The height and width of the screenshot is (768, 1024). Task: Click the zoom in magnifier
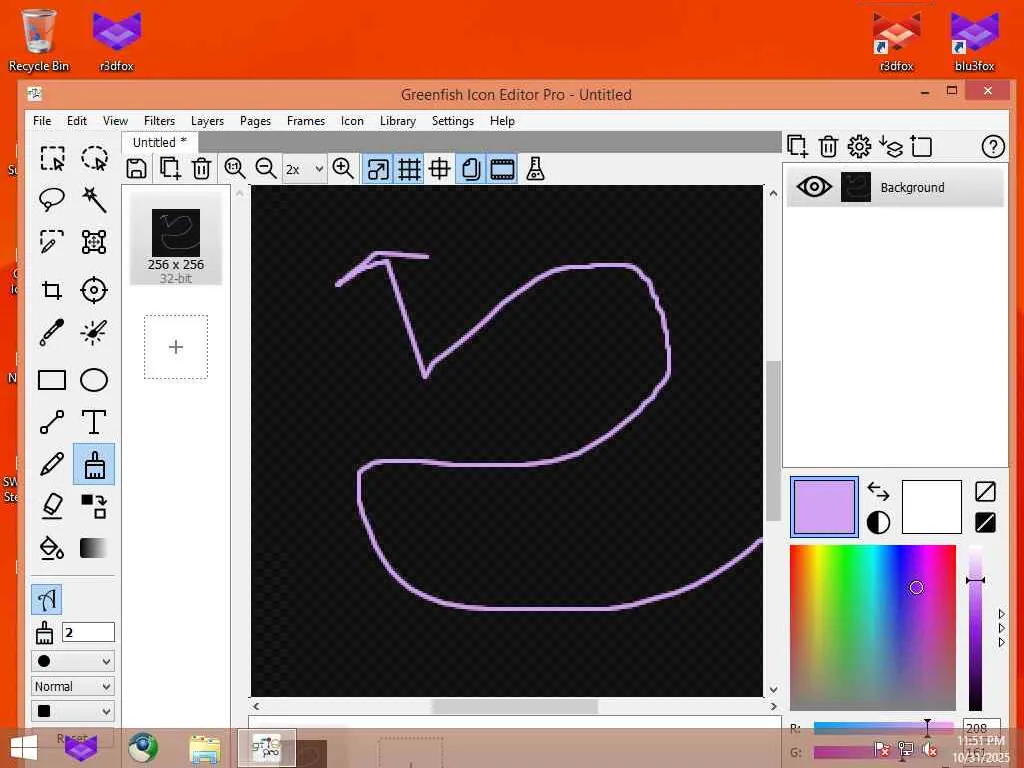(x=343, y=168)
